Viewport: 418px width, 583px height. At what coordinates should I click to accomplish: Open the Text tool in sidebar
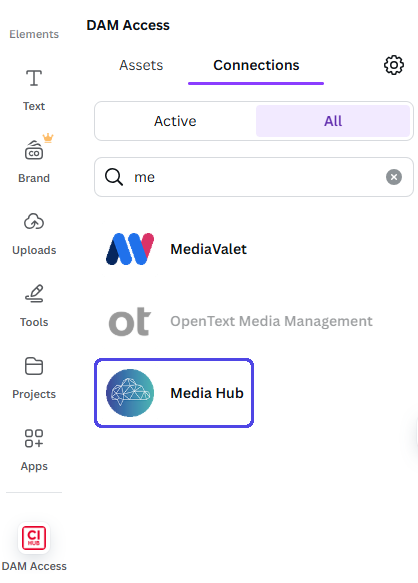point(34,90)
